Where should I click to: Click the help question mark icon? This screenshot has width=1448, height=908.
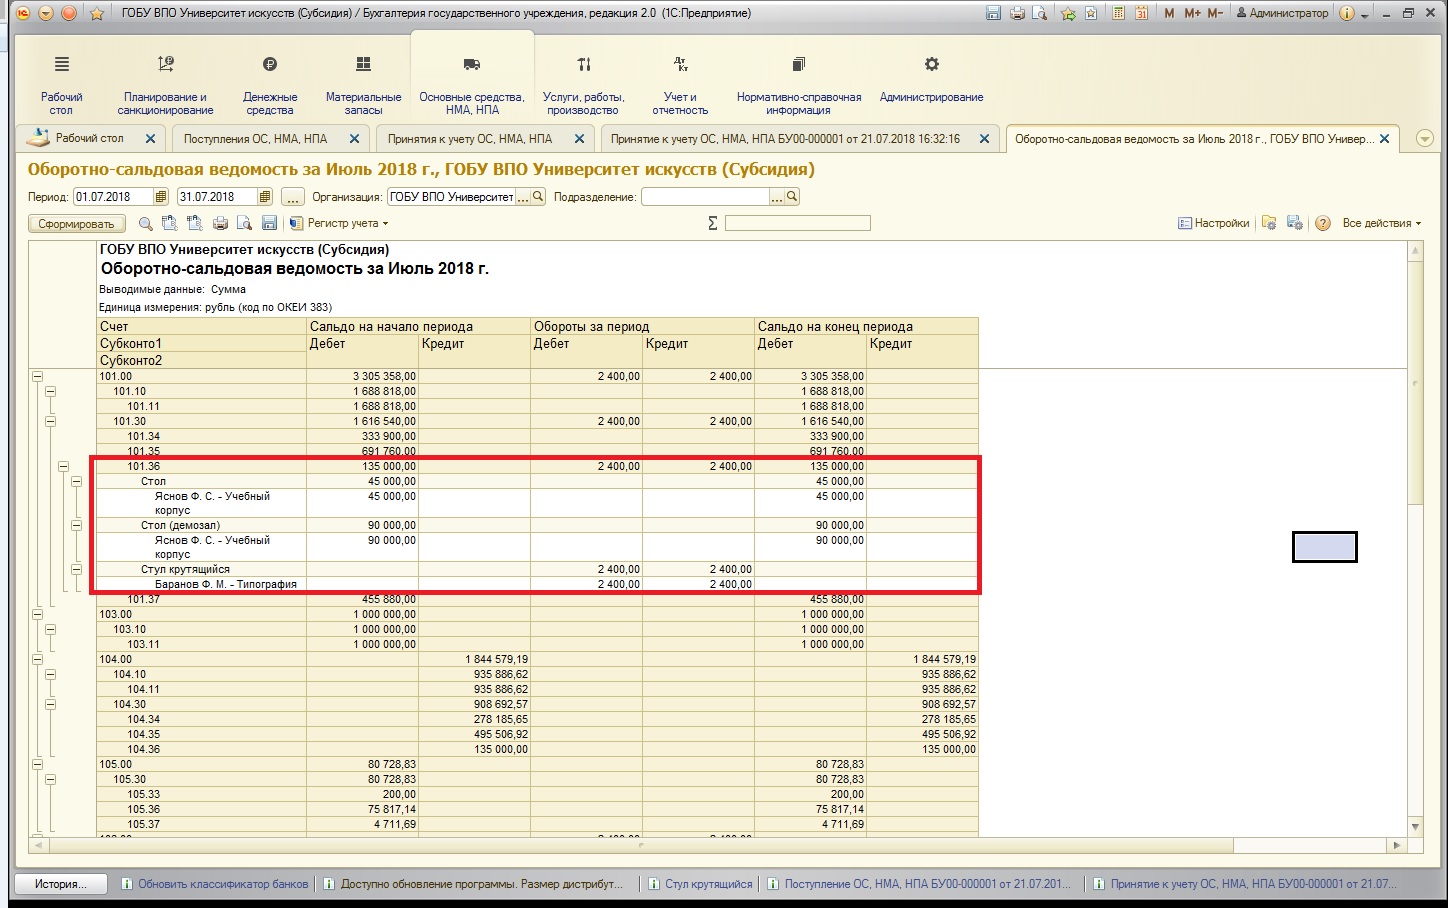tap(1322, 223)
